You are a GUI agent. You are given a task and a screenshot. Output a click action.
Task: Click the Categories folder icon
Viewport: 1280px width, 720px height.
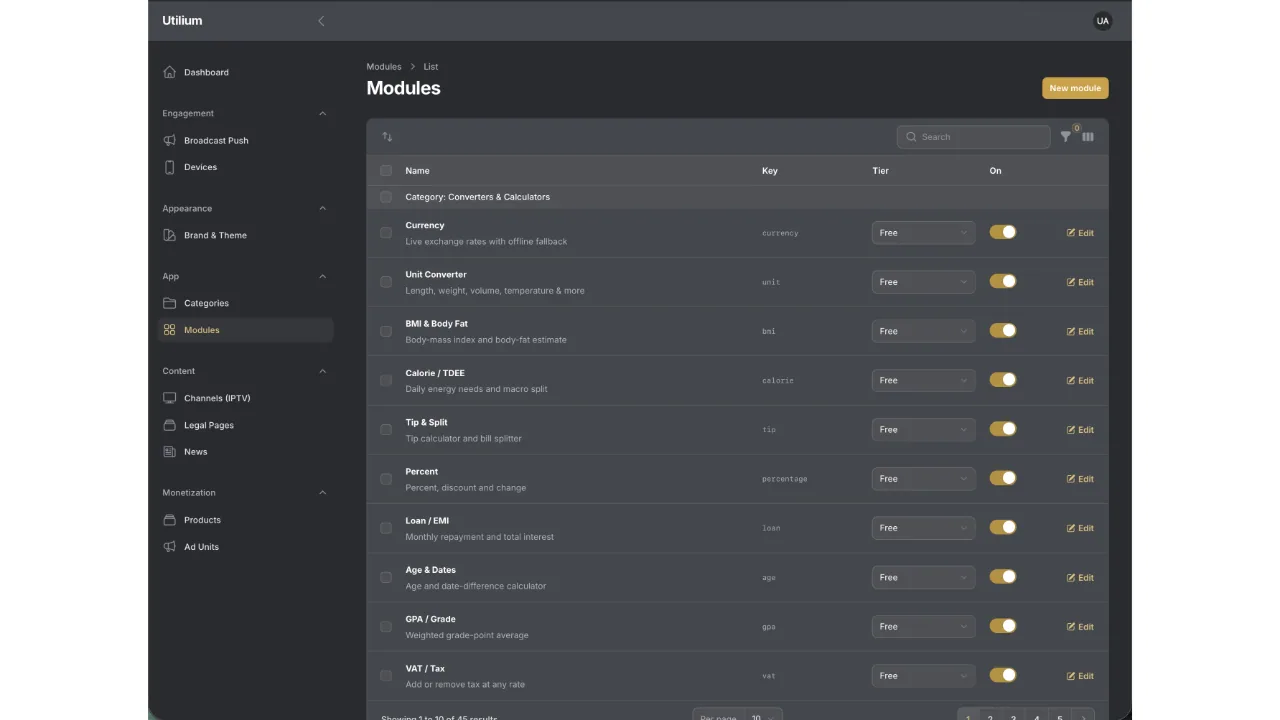(x=169, y=303)
